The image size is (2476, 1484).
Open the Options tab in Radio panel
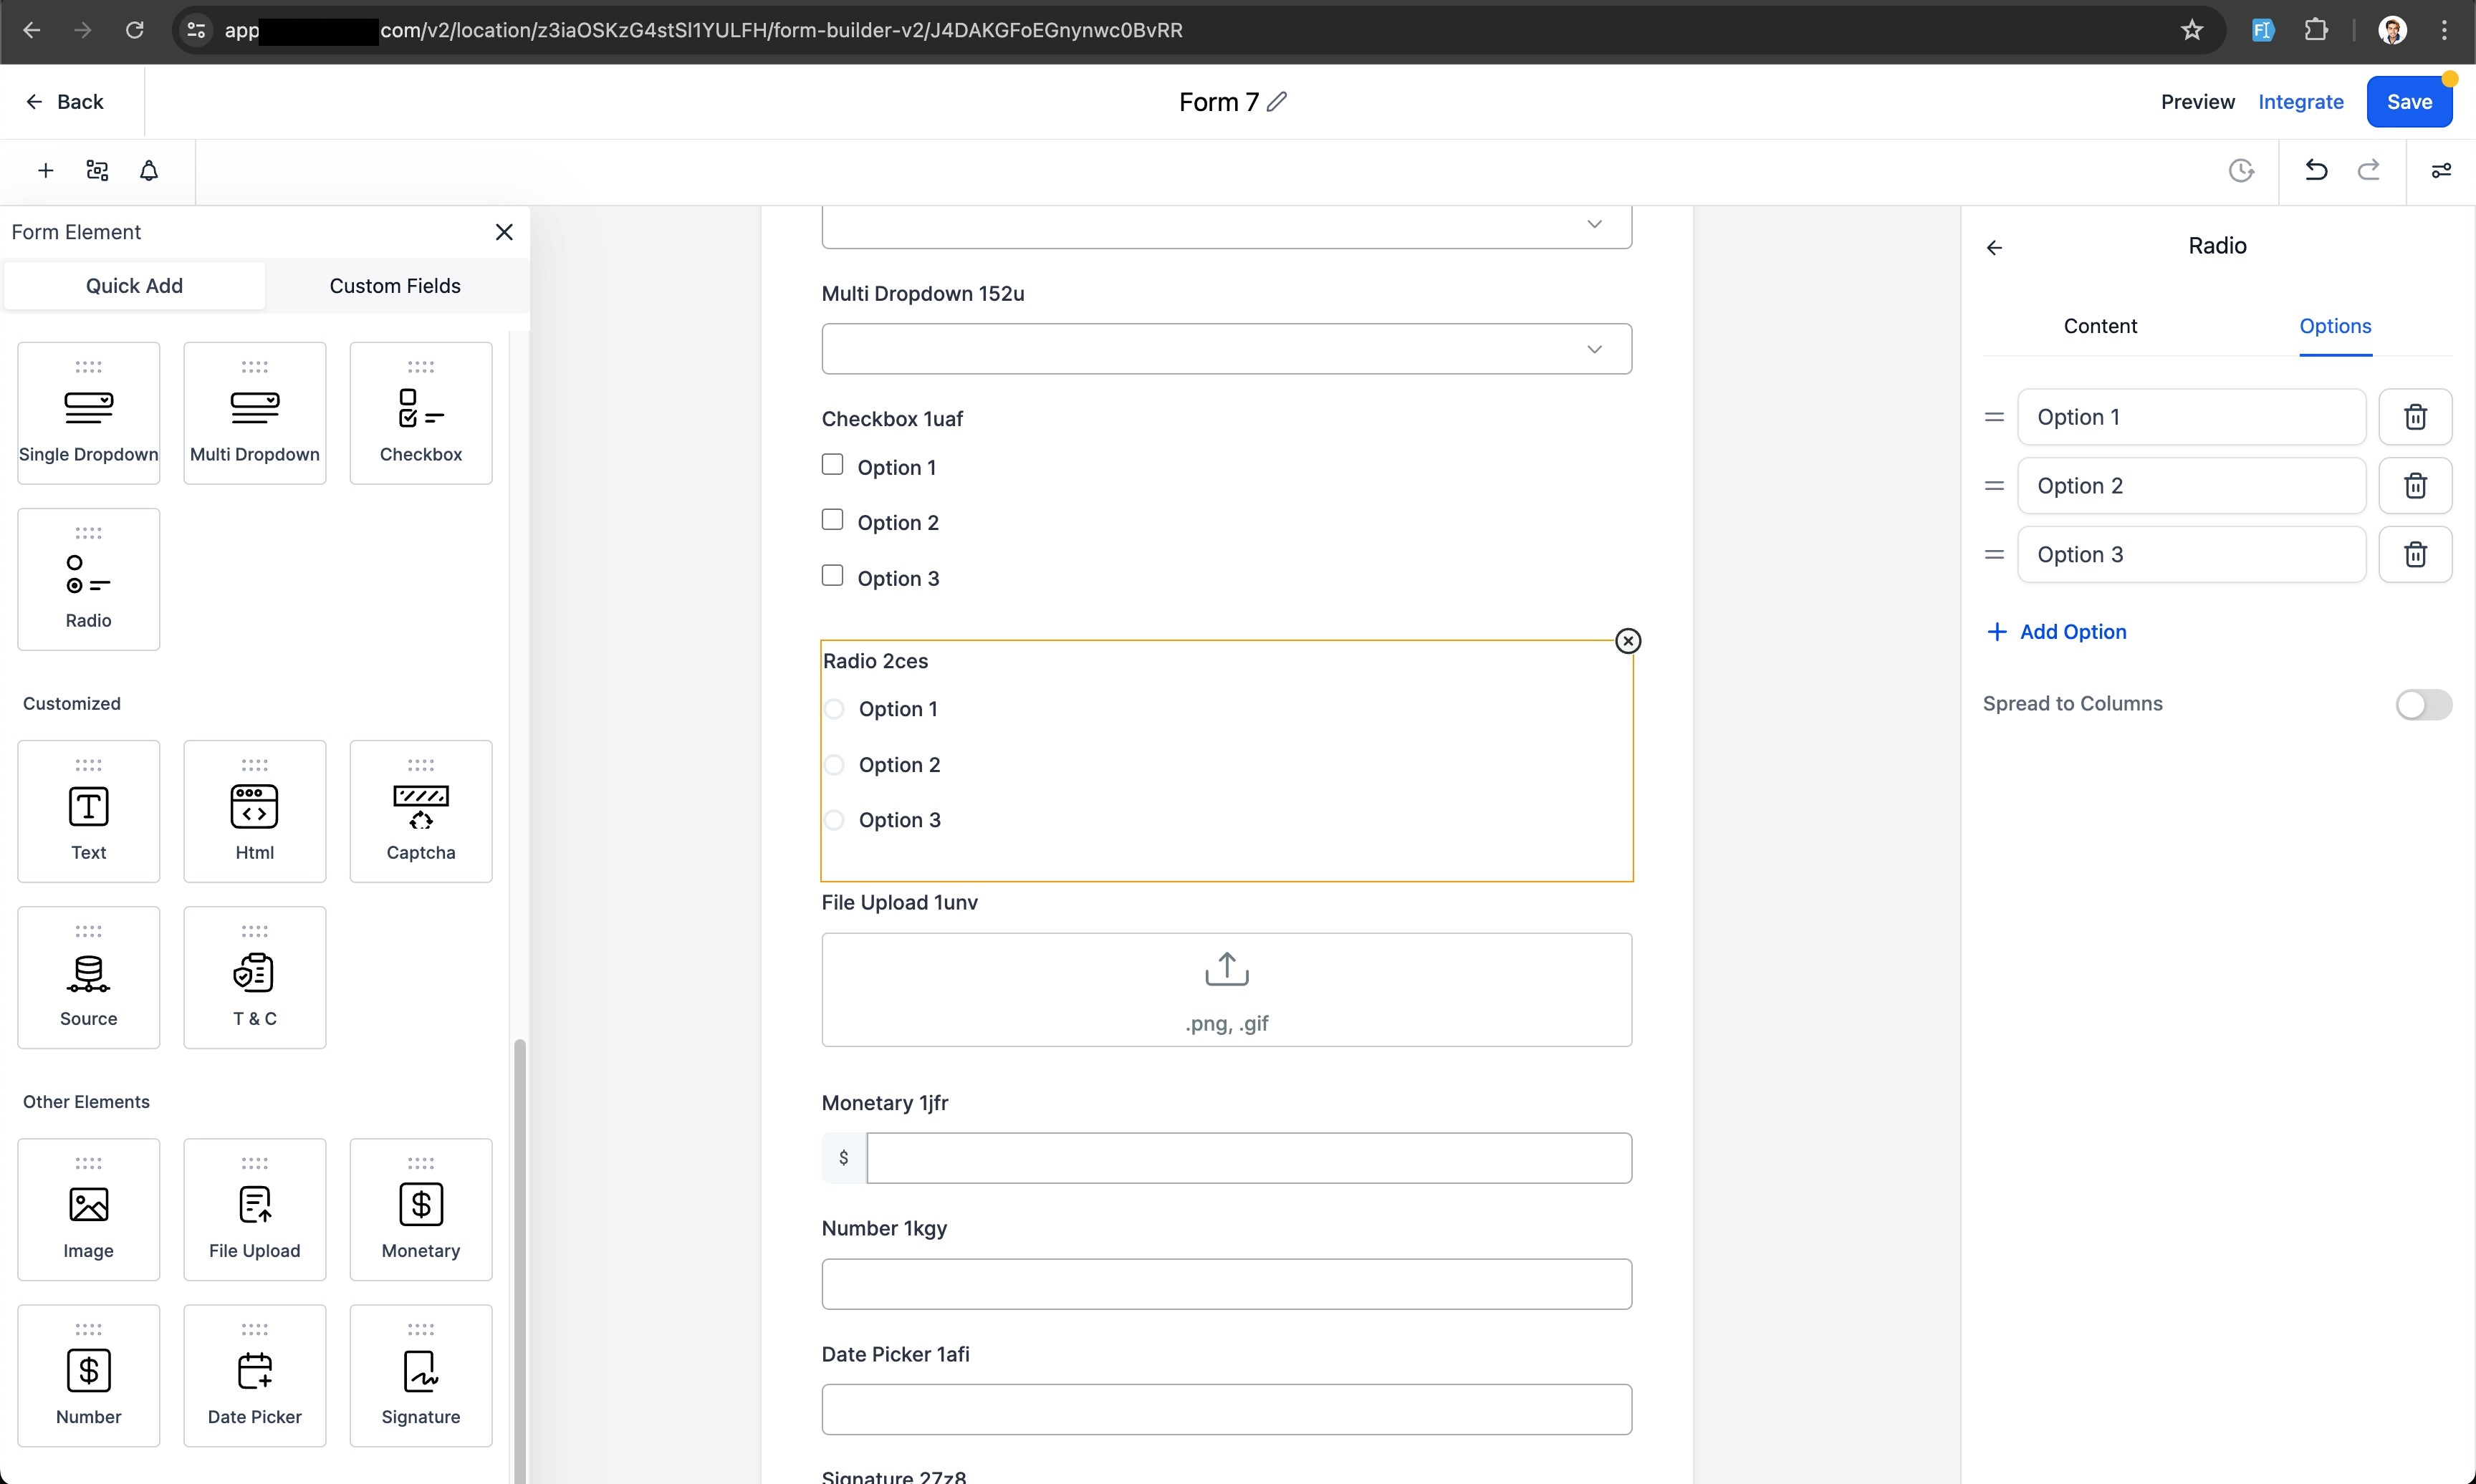click(x=2335, y=326)
